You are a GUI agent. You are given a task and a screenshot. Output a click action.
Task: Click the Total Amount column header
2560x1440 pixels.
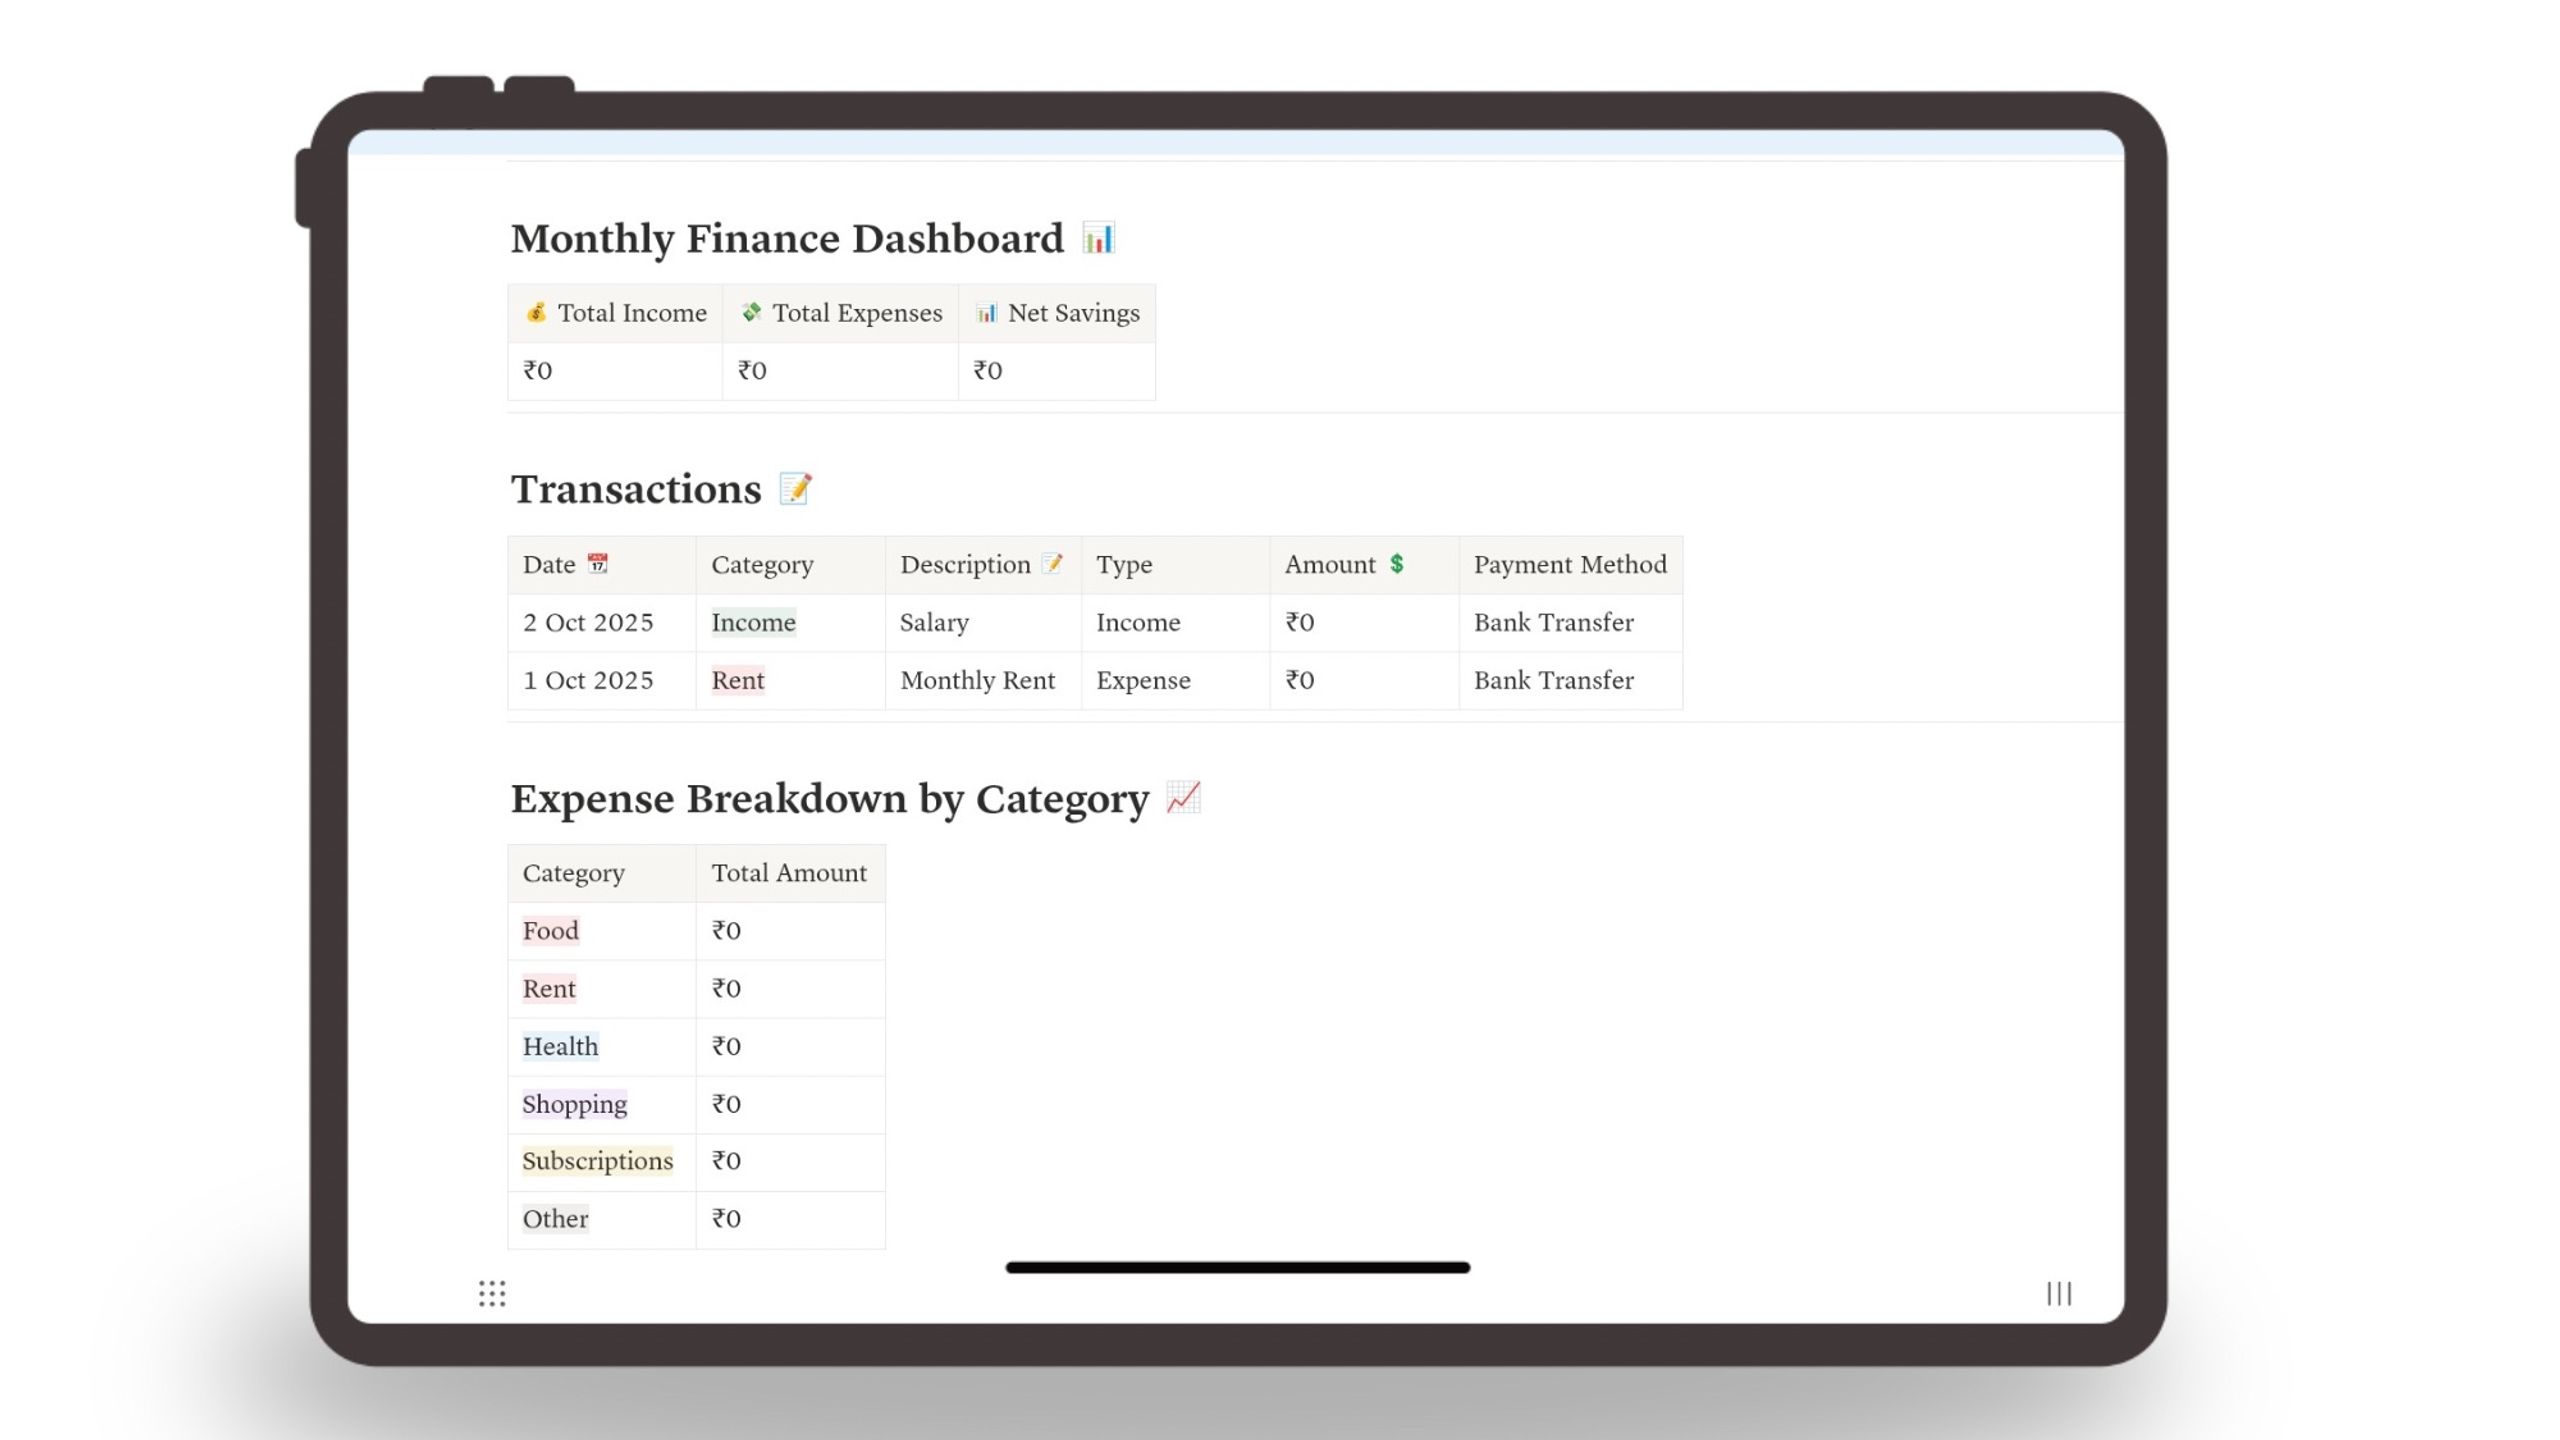pyautogui.click(x=789, y=872)
